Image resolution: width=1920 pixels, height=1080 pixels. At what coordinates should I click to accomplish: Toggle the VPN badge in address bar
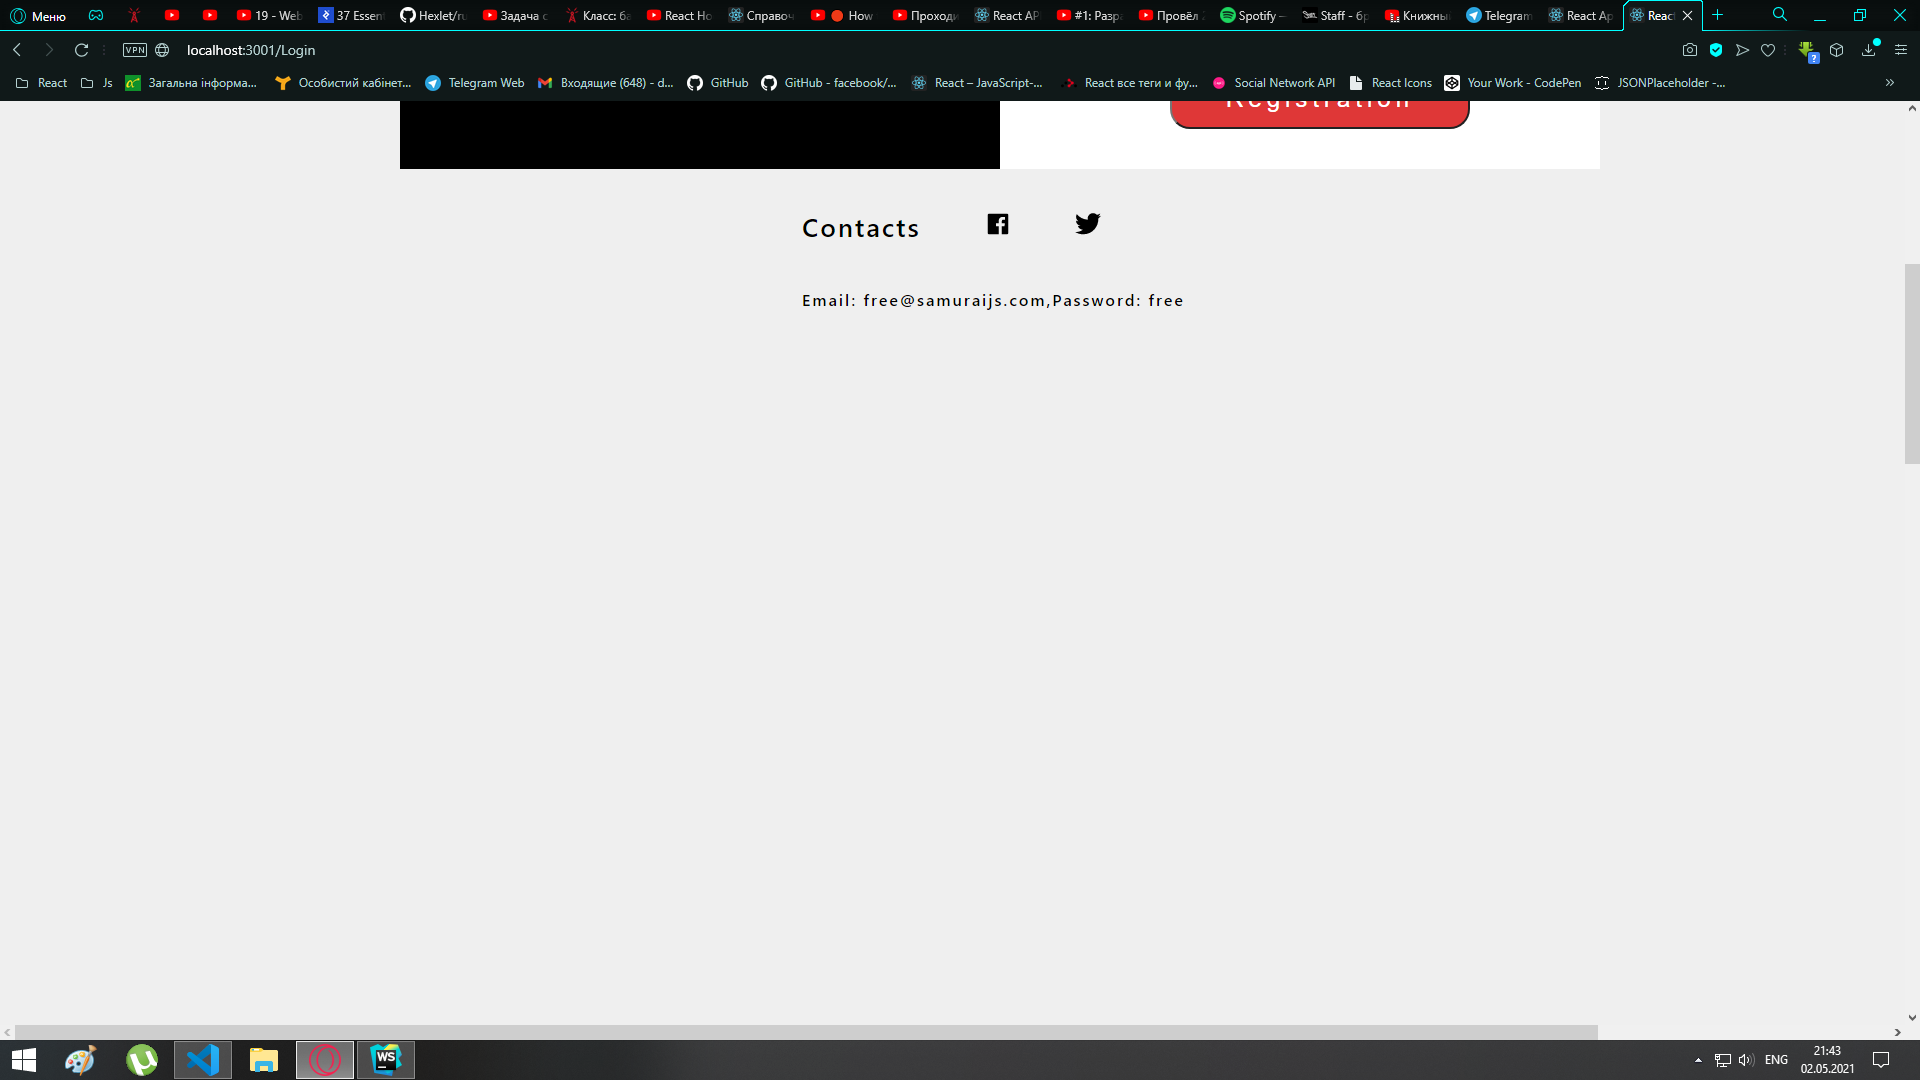click(134, 50)
